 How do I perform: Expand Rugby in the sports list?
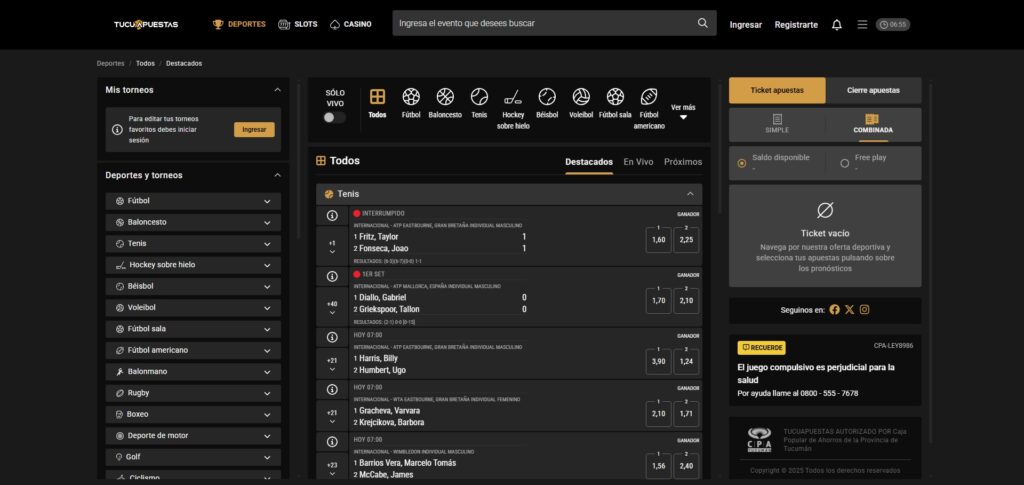pos(193,393)
